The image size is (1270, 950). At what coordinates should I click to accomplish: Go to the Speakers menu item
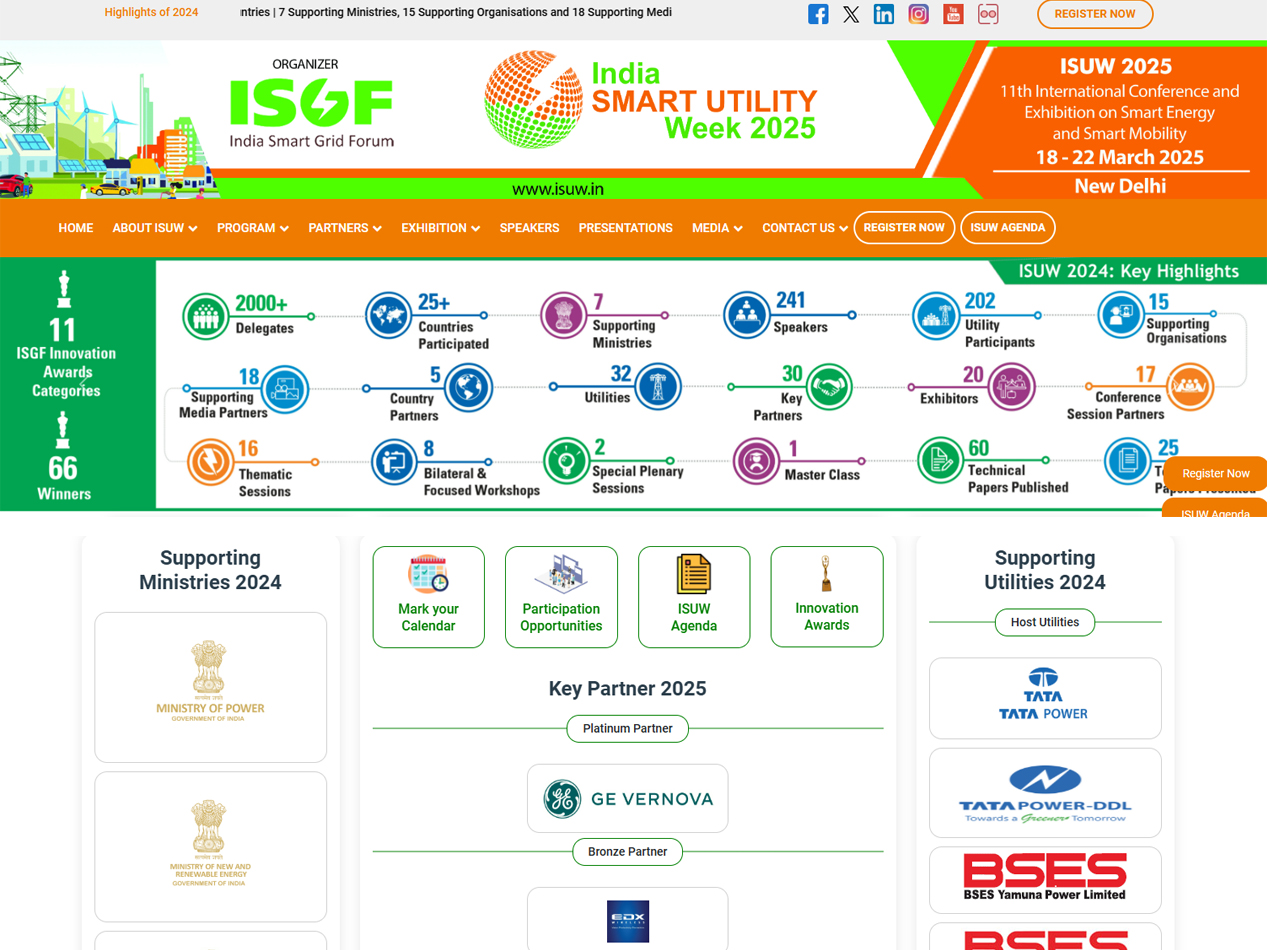pyautogui.click(x=529, y=228)
